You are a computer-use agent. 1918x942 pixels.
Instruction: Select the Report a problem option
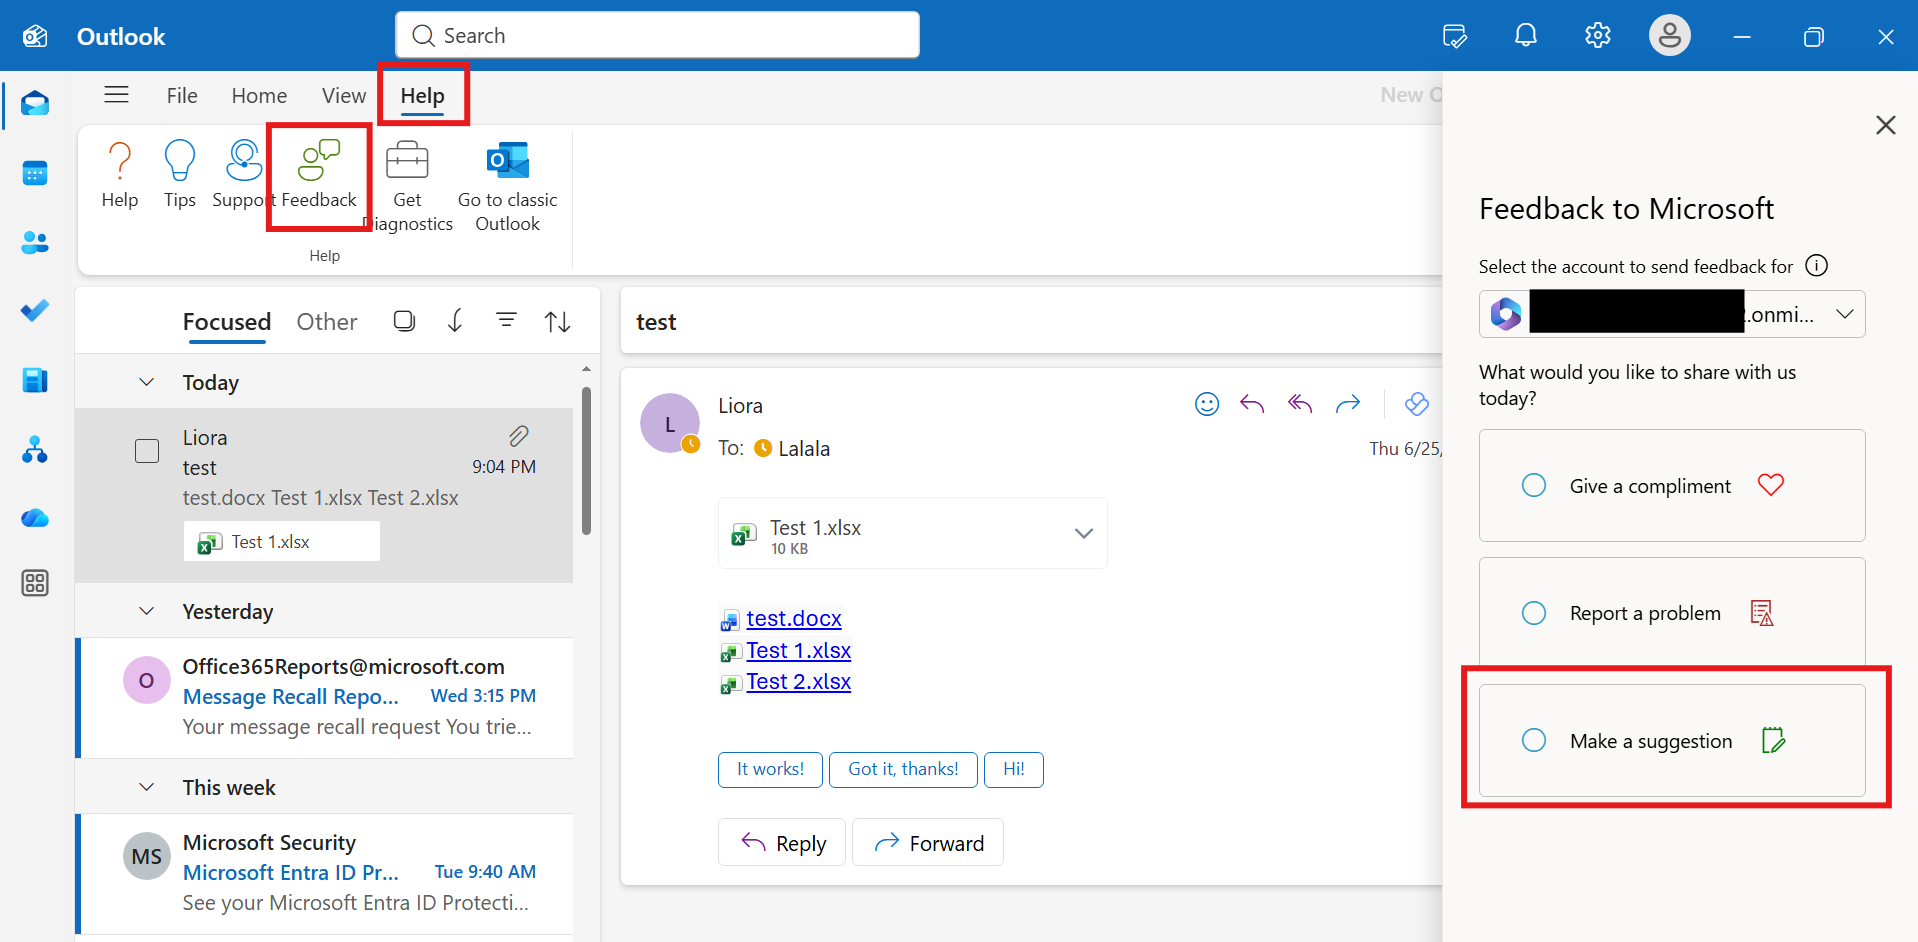coord(1672,613)
